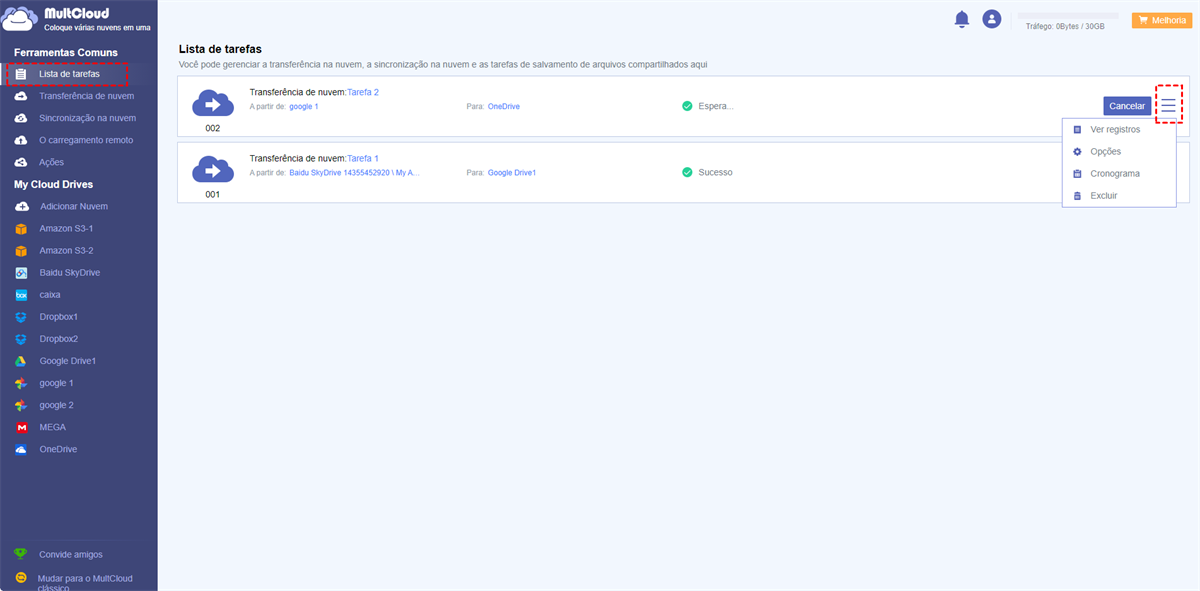
Task: Click the classic MultCloud smiley icon
Action: 20,578
